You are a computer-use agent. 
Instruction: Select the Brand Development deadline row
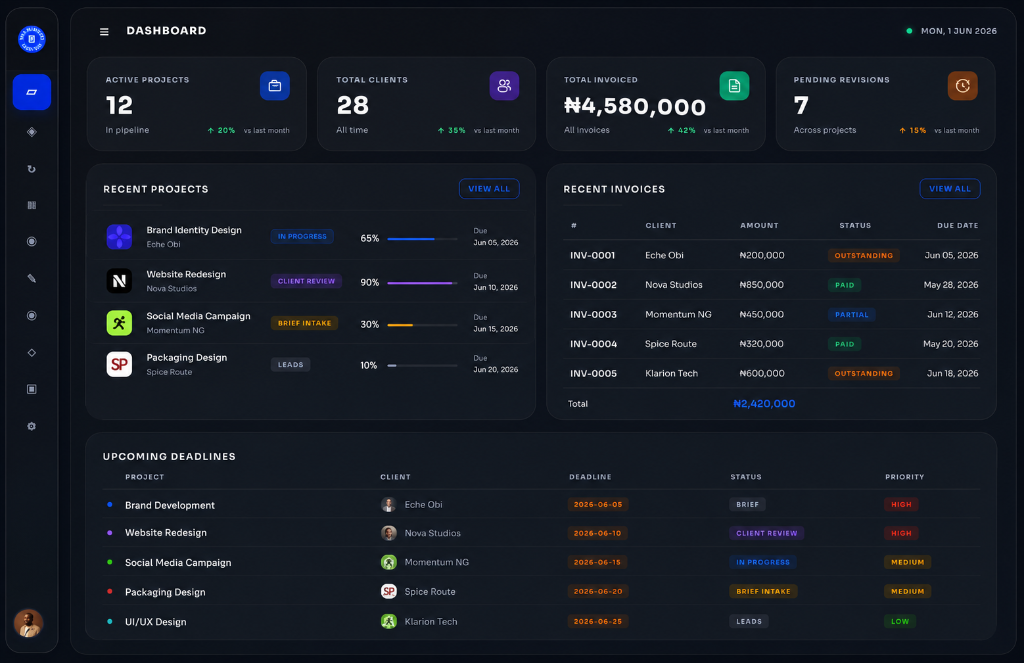pyautogui.click(x=541, y=504)
